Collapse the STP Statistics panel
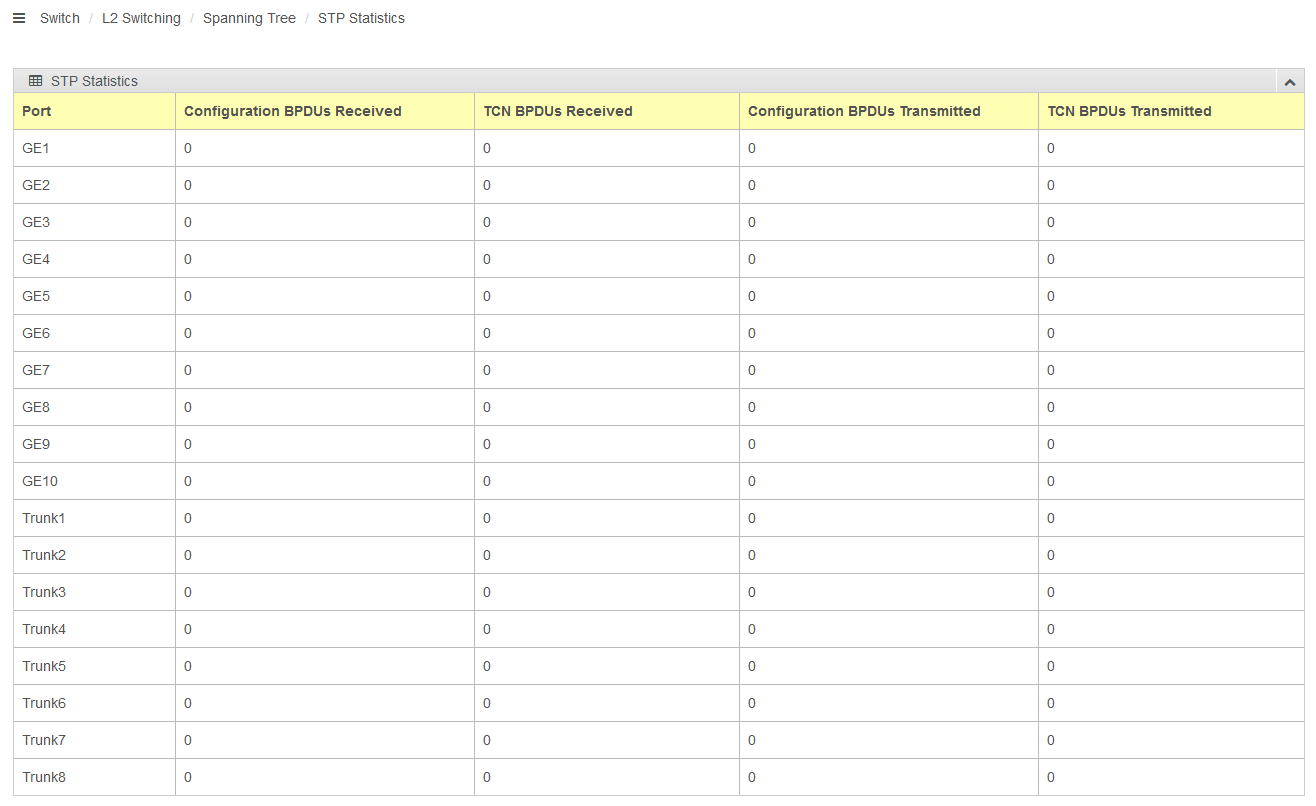 pyautogui.click(x=1289, y=82)
